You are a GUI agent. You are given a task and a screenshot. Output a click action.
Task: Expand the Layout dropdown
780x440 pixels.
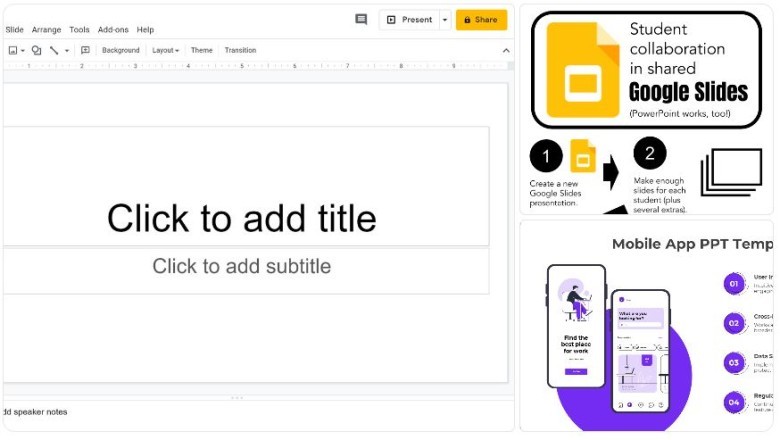coord(165,50)
